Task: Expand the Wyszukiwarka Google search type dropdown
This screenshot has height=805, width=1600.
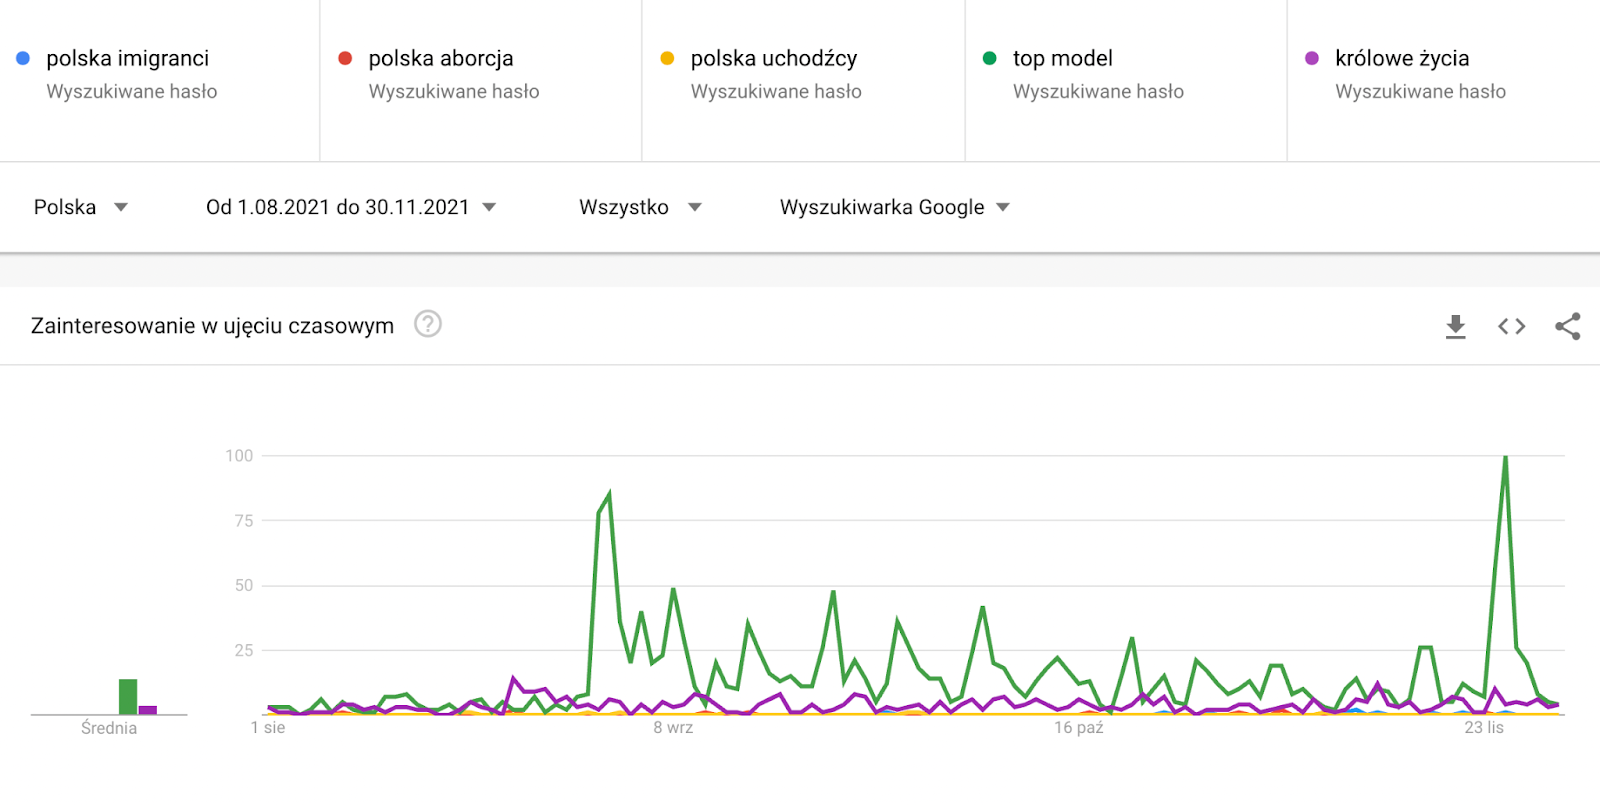Action: click(x=894, y=207)
